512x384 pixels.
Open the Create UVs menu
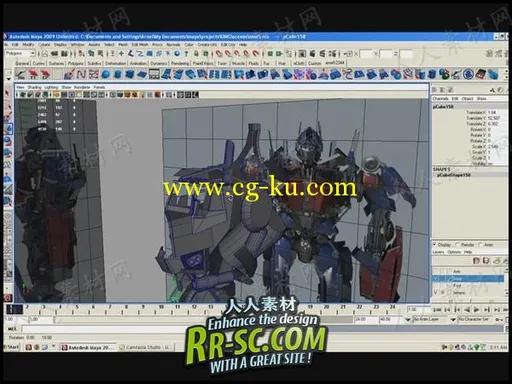coord(207,45)
